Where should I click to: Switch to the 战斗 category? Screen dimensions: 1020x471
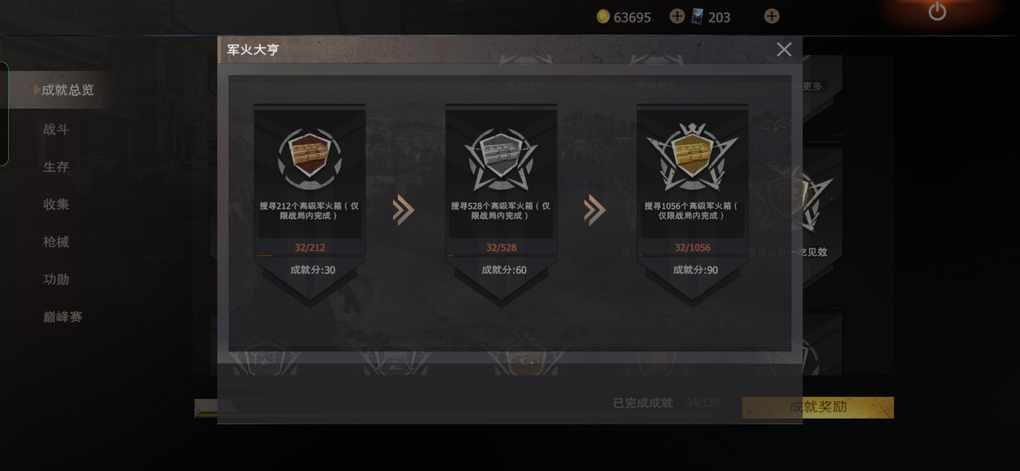pyautogui.click(x=56, y=129)
